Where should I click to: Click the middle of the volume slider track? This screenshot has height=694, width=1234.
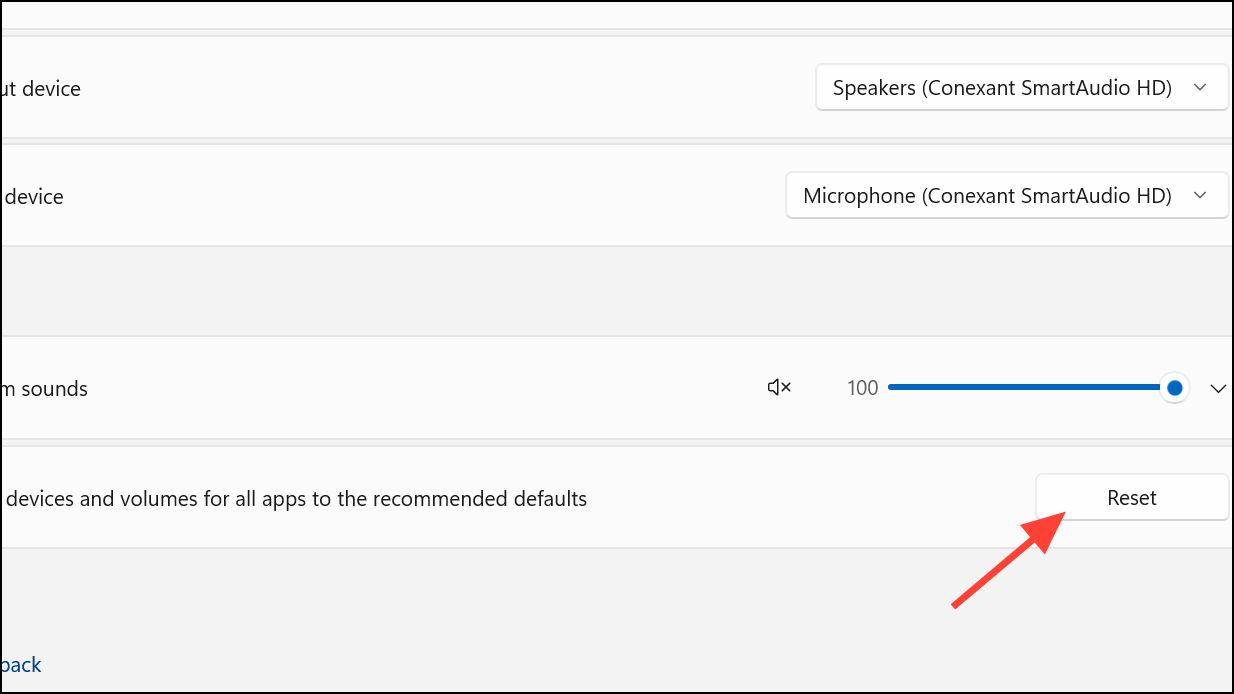click(x=1030, y=388)
